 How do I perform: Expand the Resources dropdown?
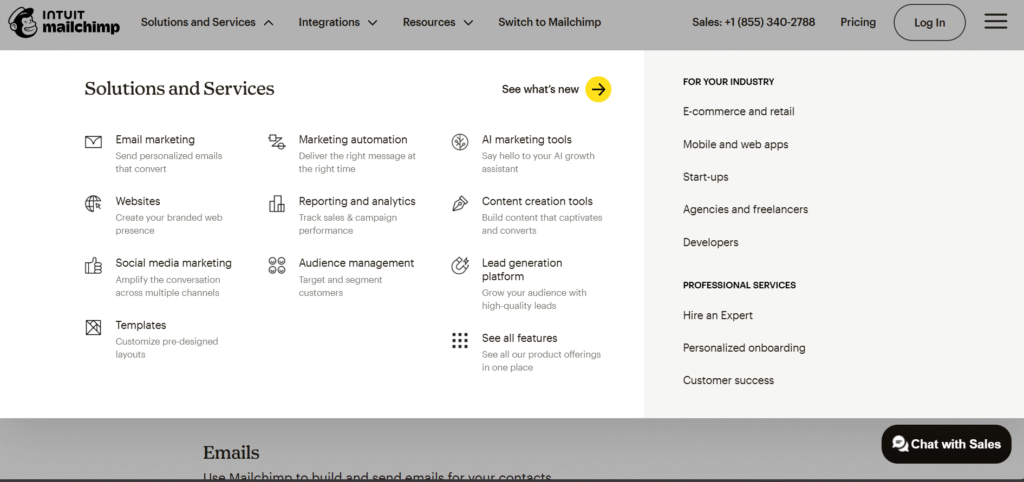pos(438,22)
